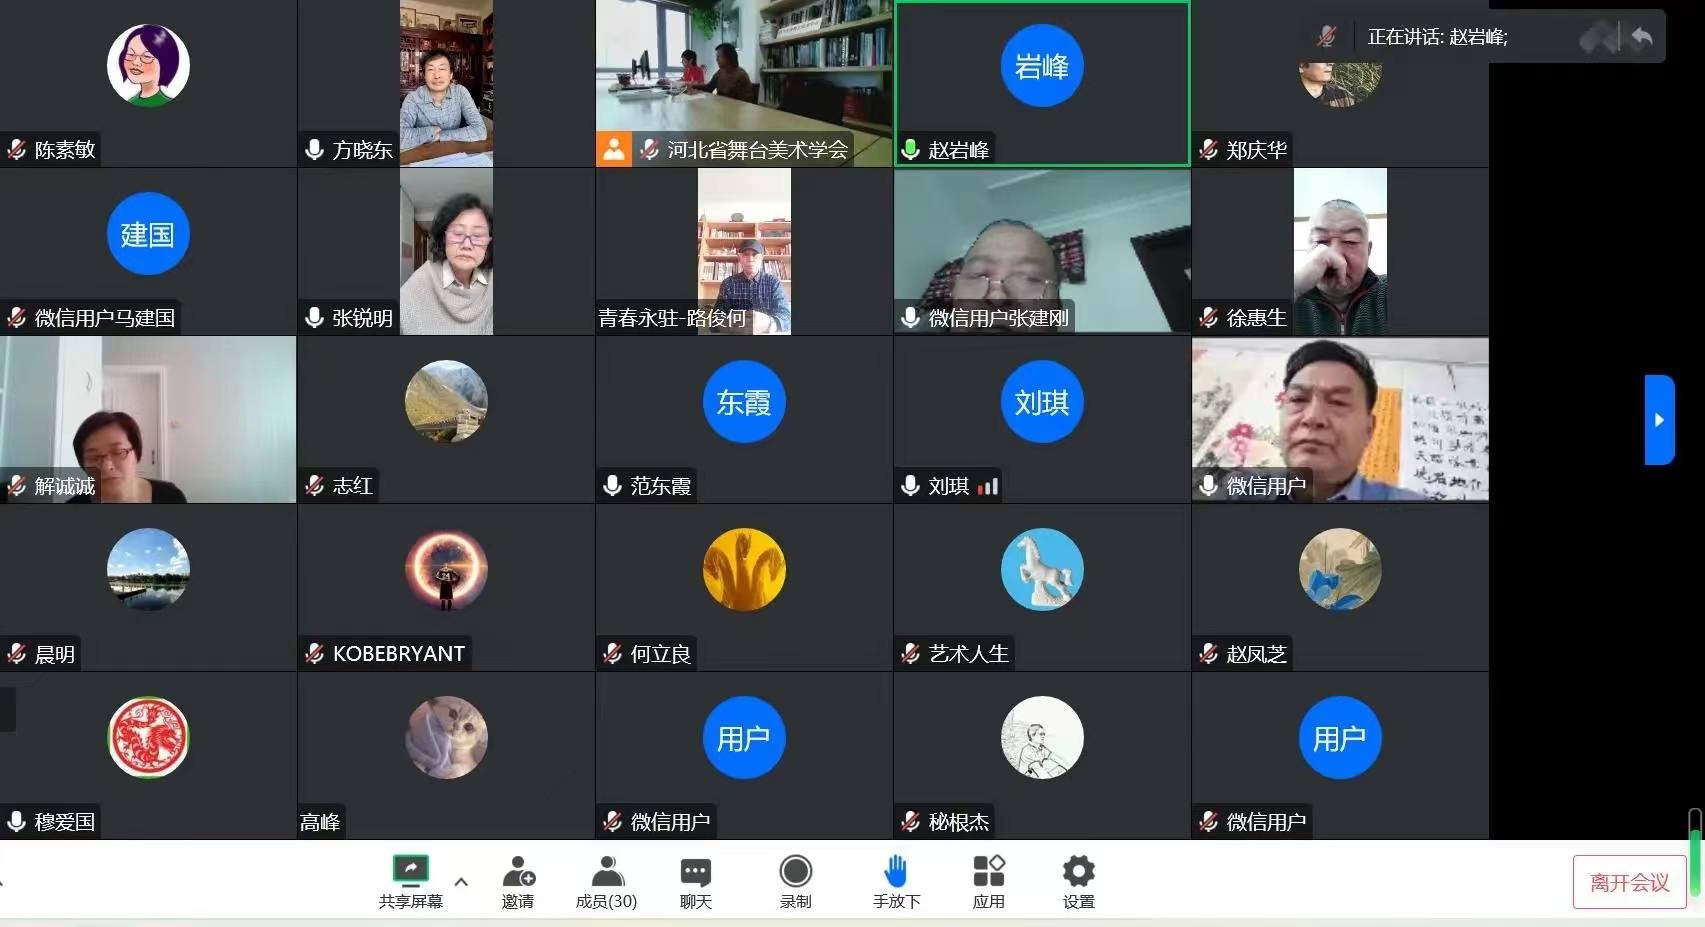Viewport: 1705px width, 927px height.
Task: Select the KOBEBRYANT participant tile
Action: (x=446, y=587)
